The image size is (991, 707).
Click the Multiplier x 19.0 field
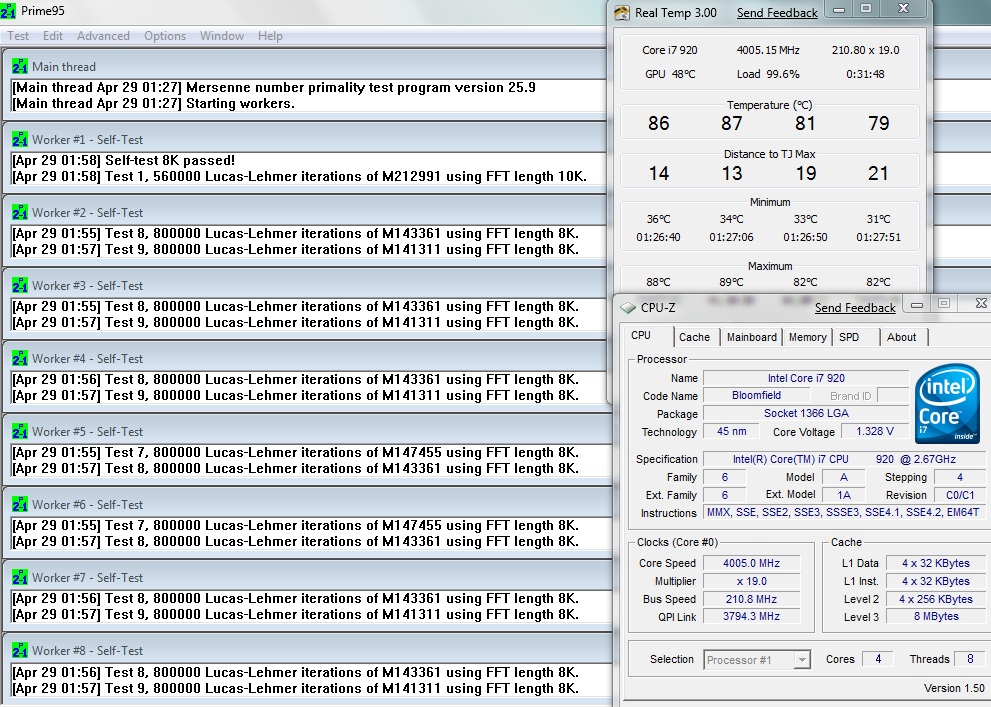[751, 581]
